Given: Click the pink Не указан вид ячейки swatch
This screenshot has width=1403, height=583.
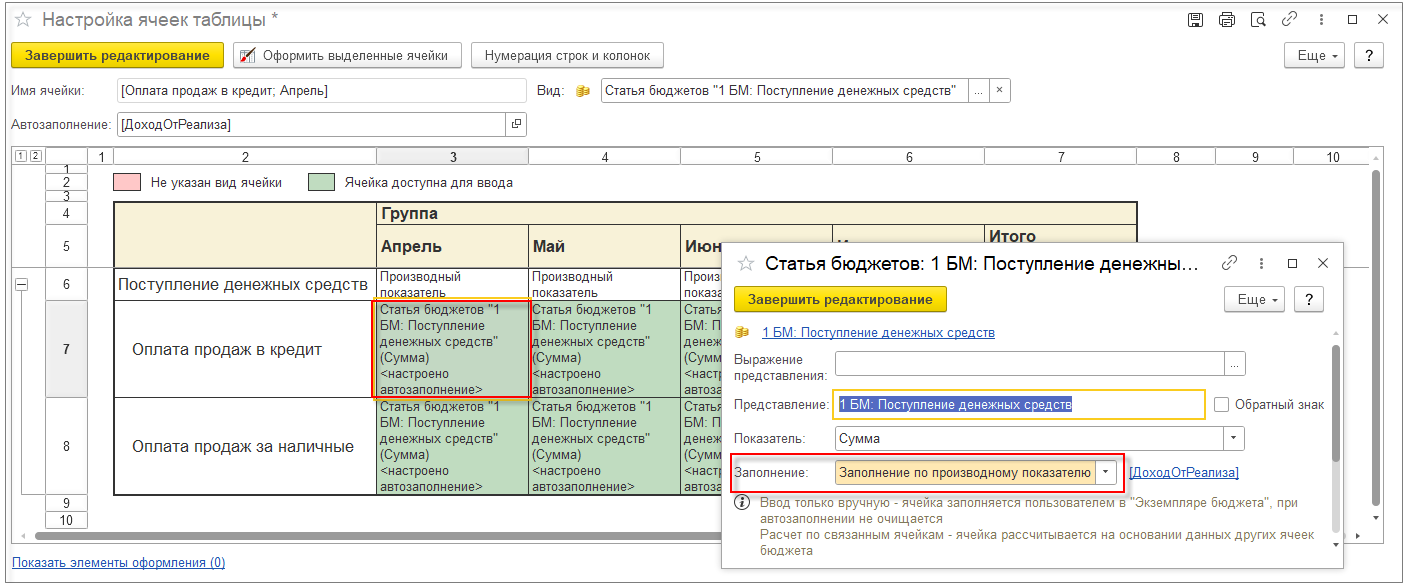Looking at the screenshot, I should (x=126, y=182).
